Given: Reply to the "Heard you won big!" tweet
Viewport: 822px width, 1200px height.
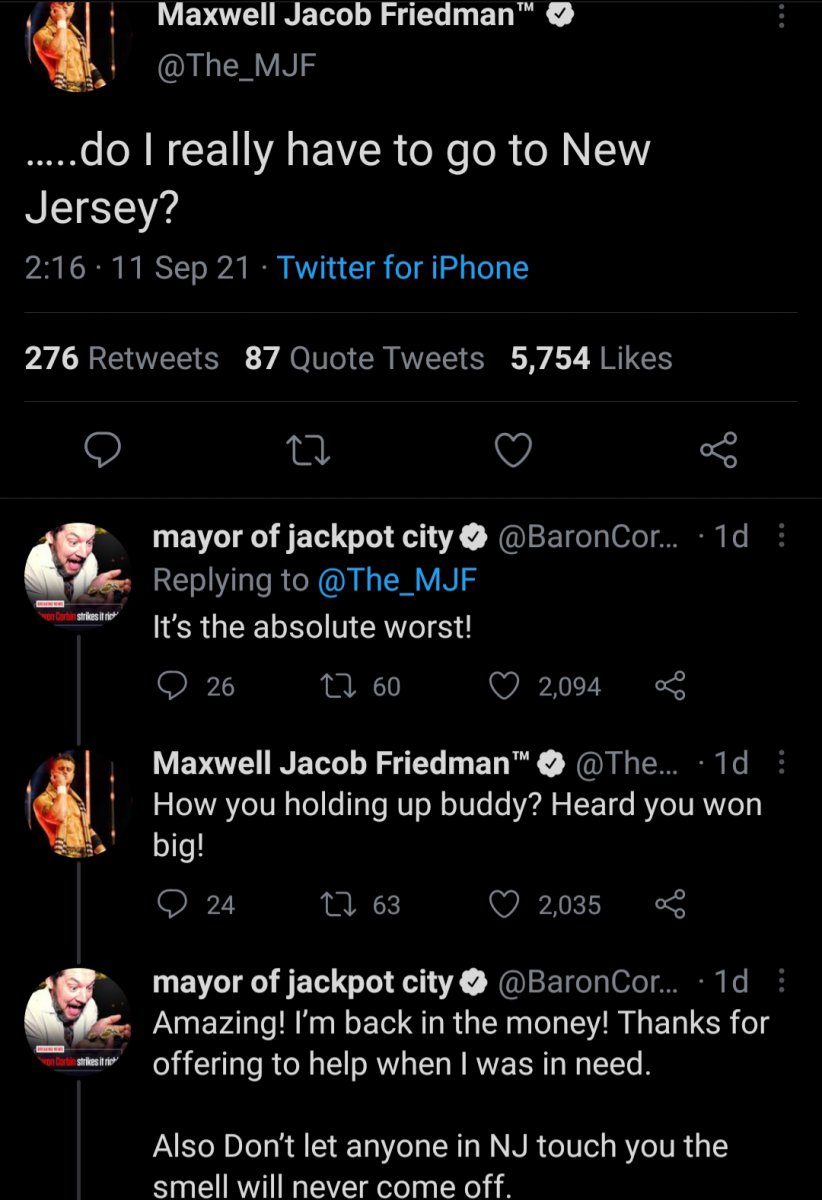Looking at the screenshot, I should tap(174, 905).
